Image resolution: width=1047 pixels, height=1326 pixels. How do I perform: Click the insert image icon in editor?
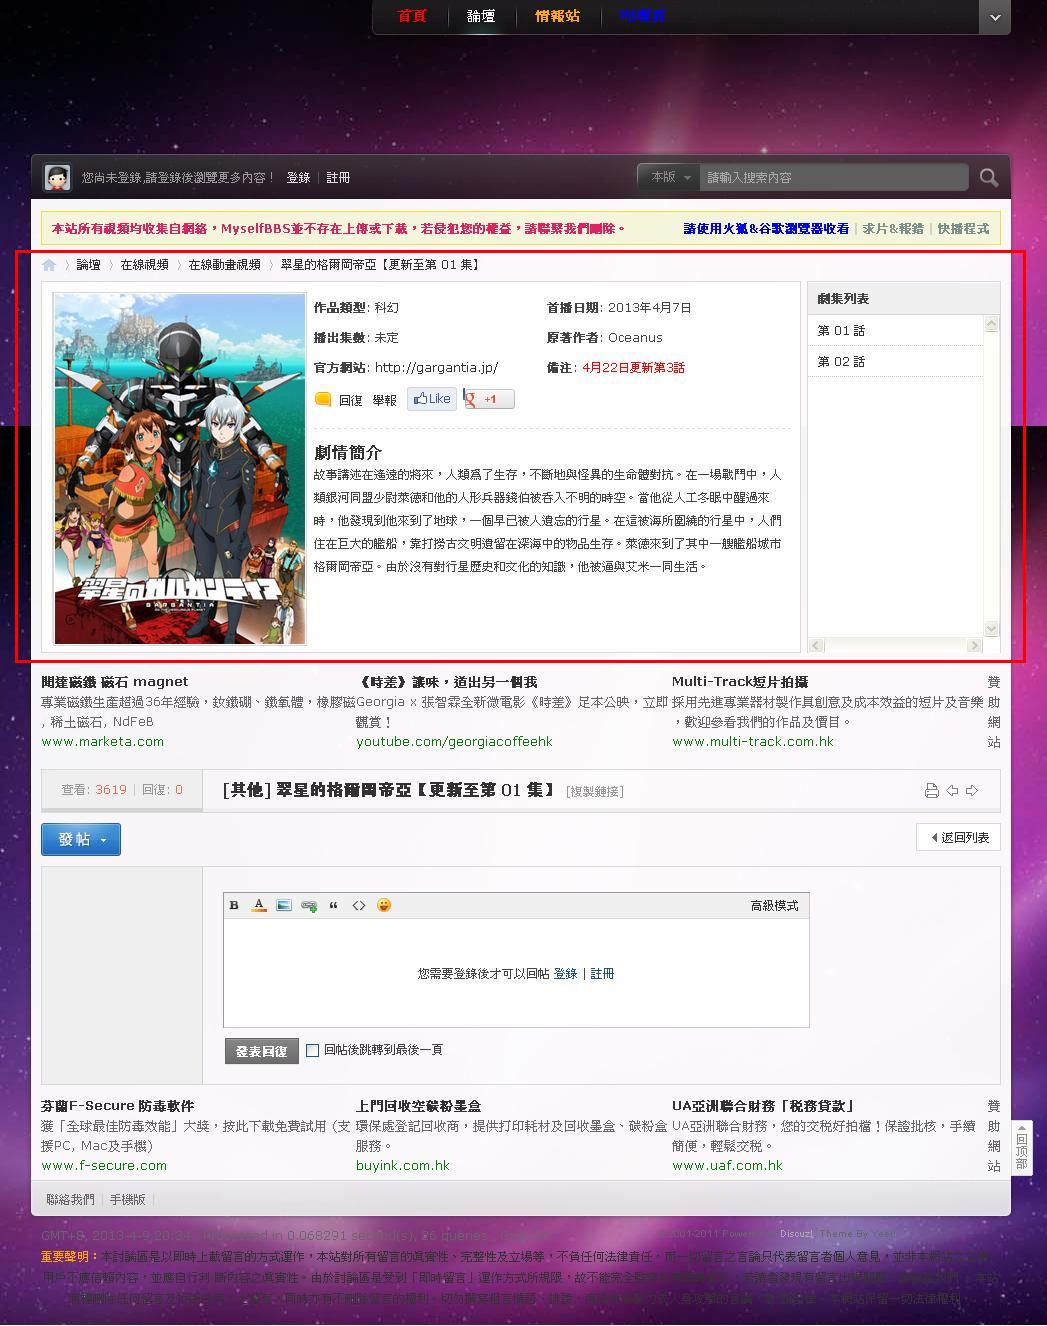[284, 905]
